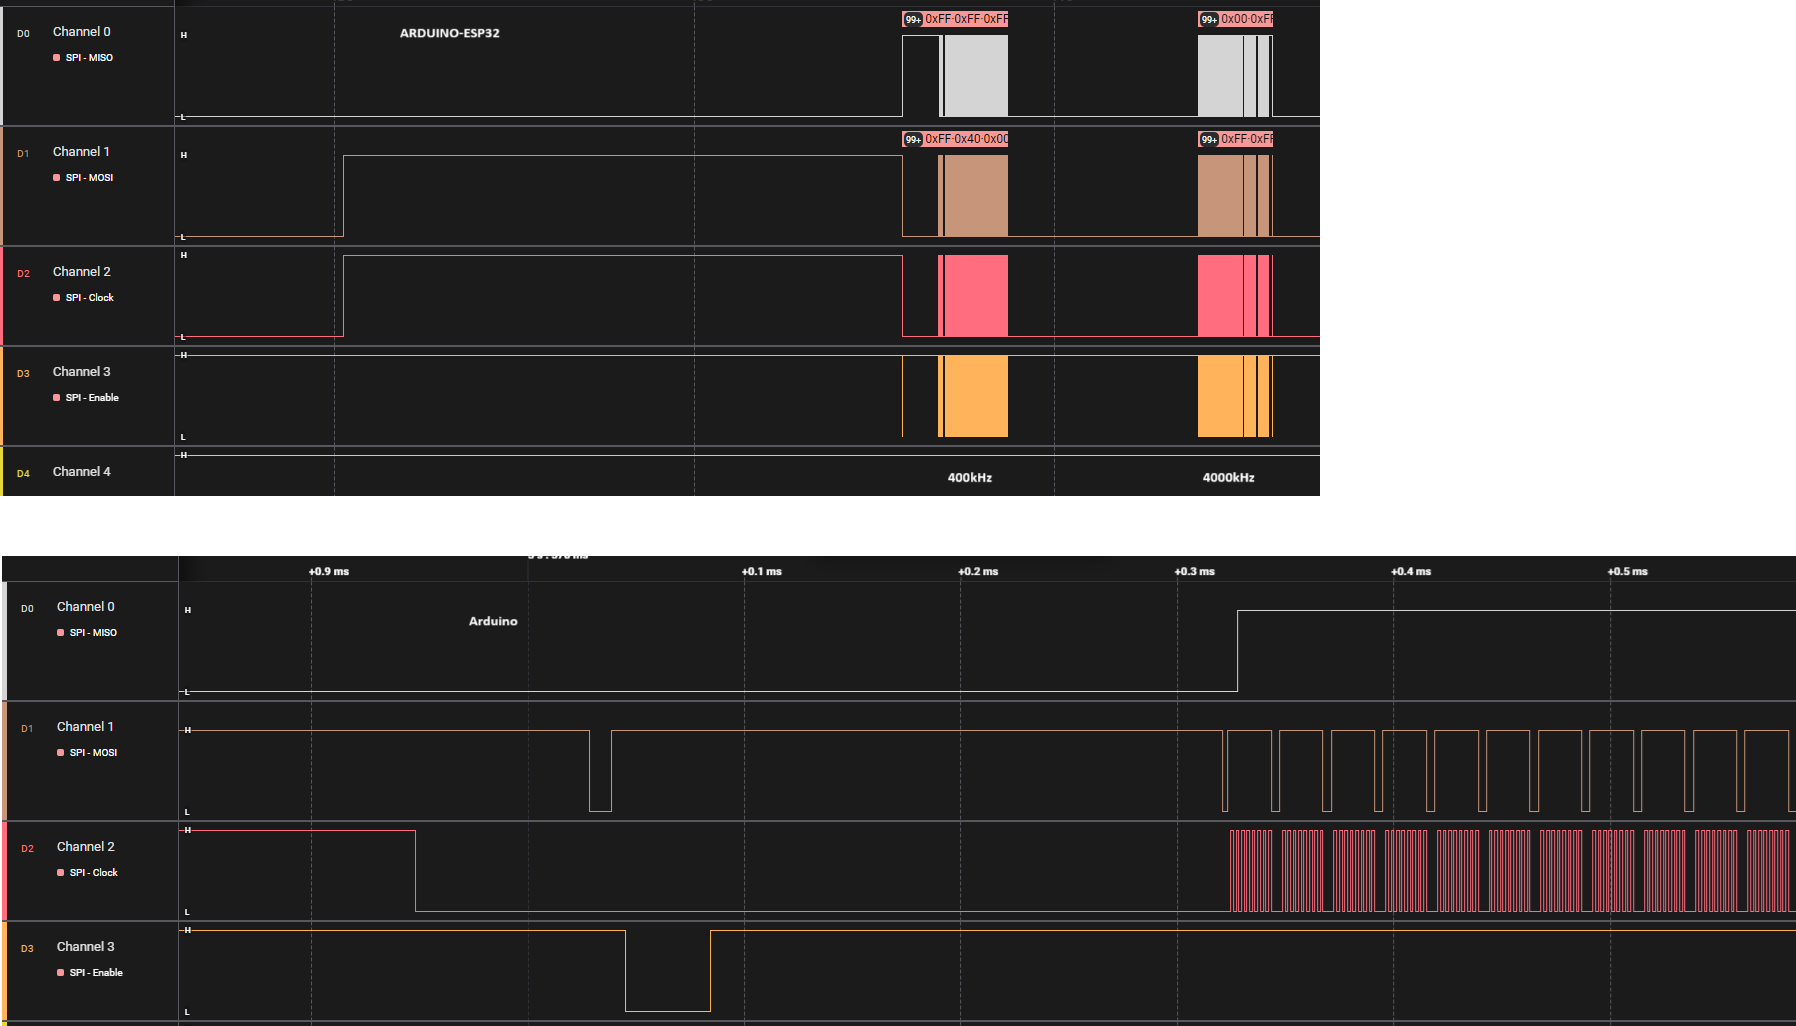
Task: Select Channel 1 label in the Arduino capture
Action: click(85, 727)
